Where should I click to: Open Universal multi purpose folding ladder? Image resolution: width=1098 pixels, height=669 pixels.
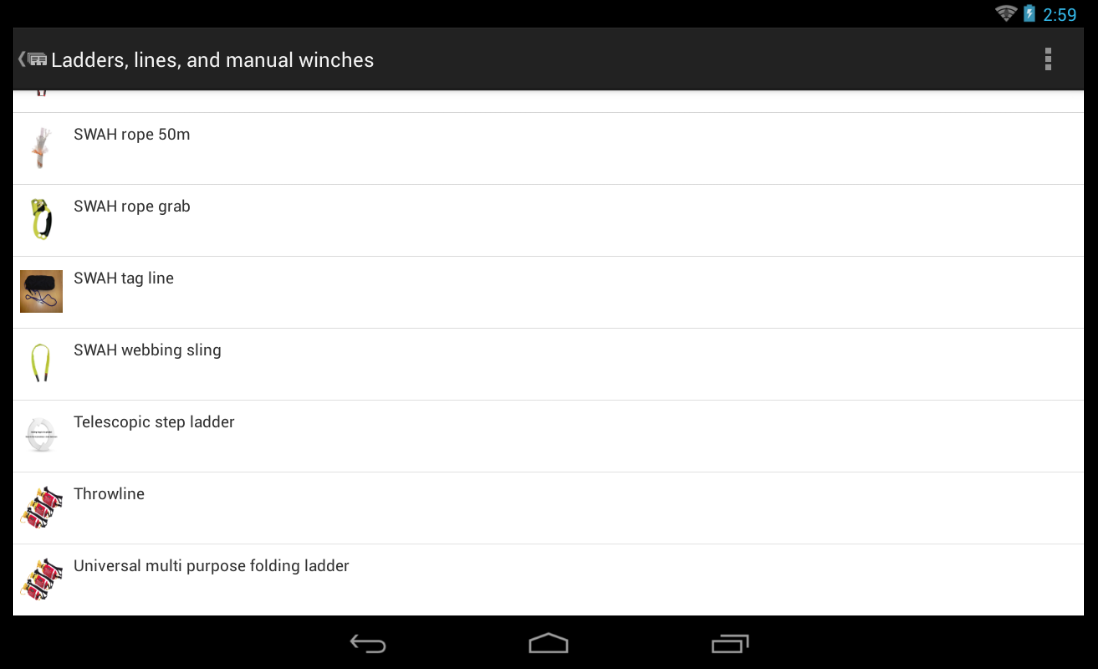pos(548,580)
